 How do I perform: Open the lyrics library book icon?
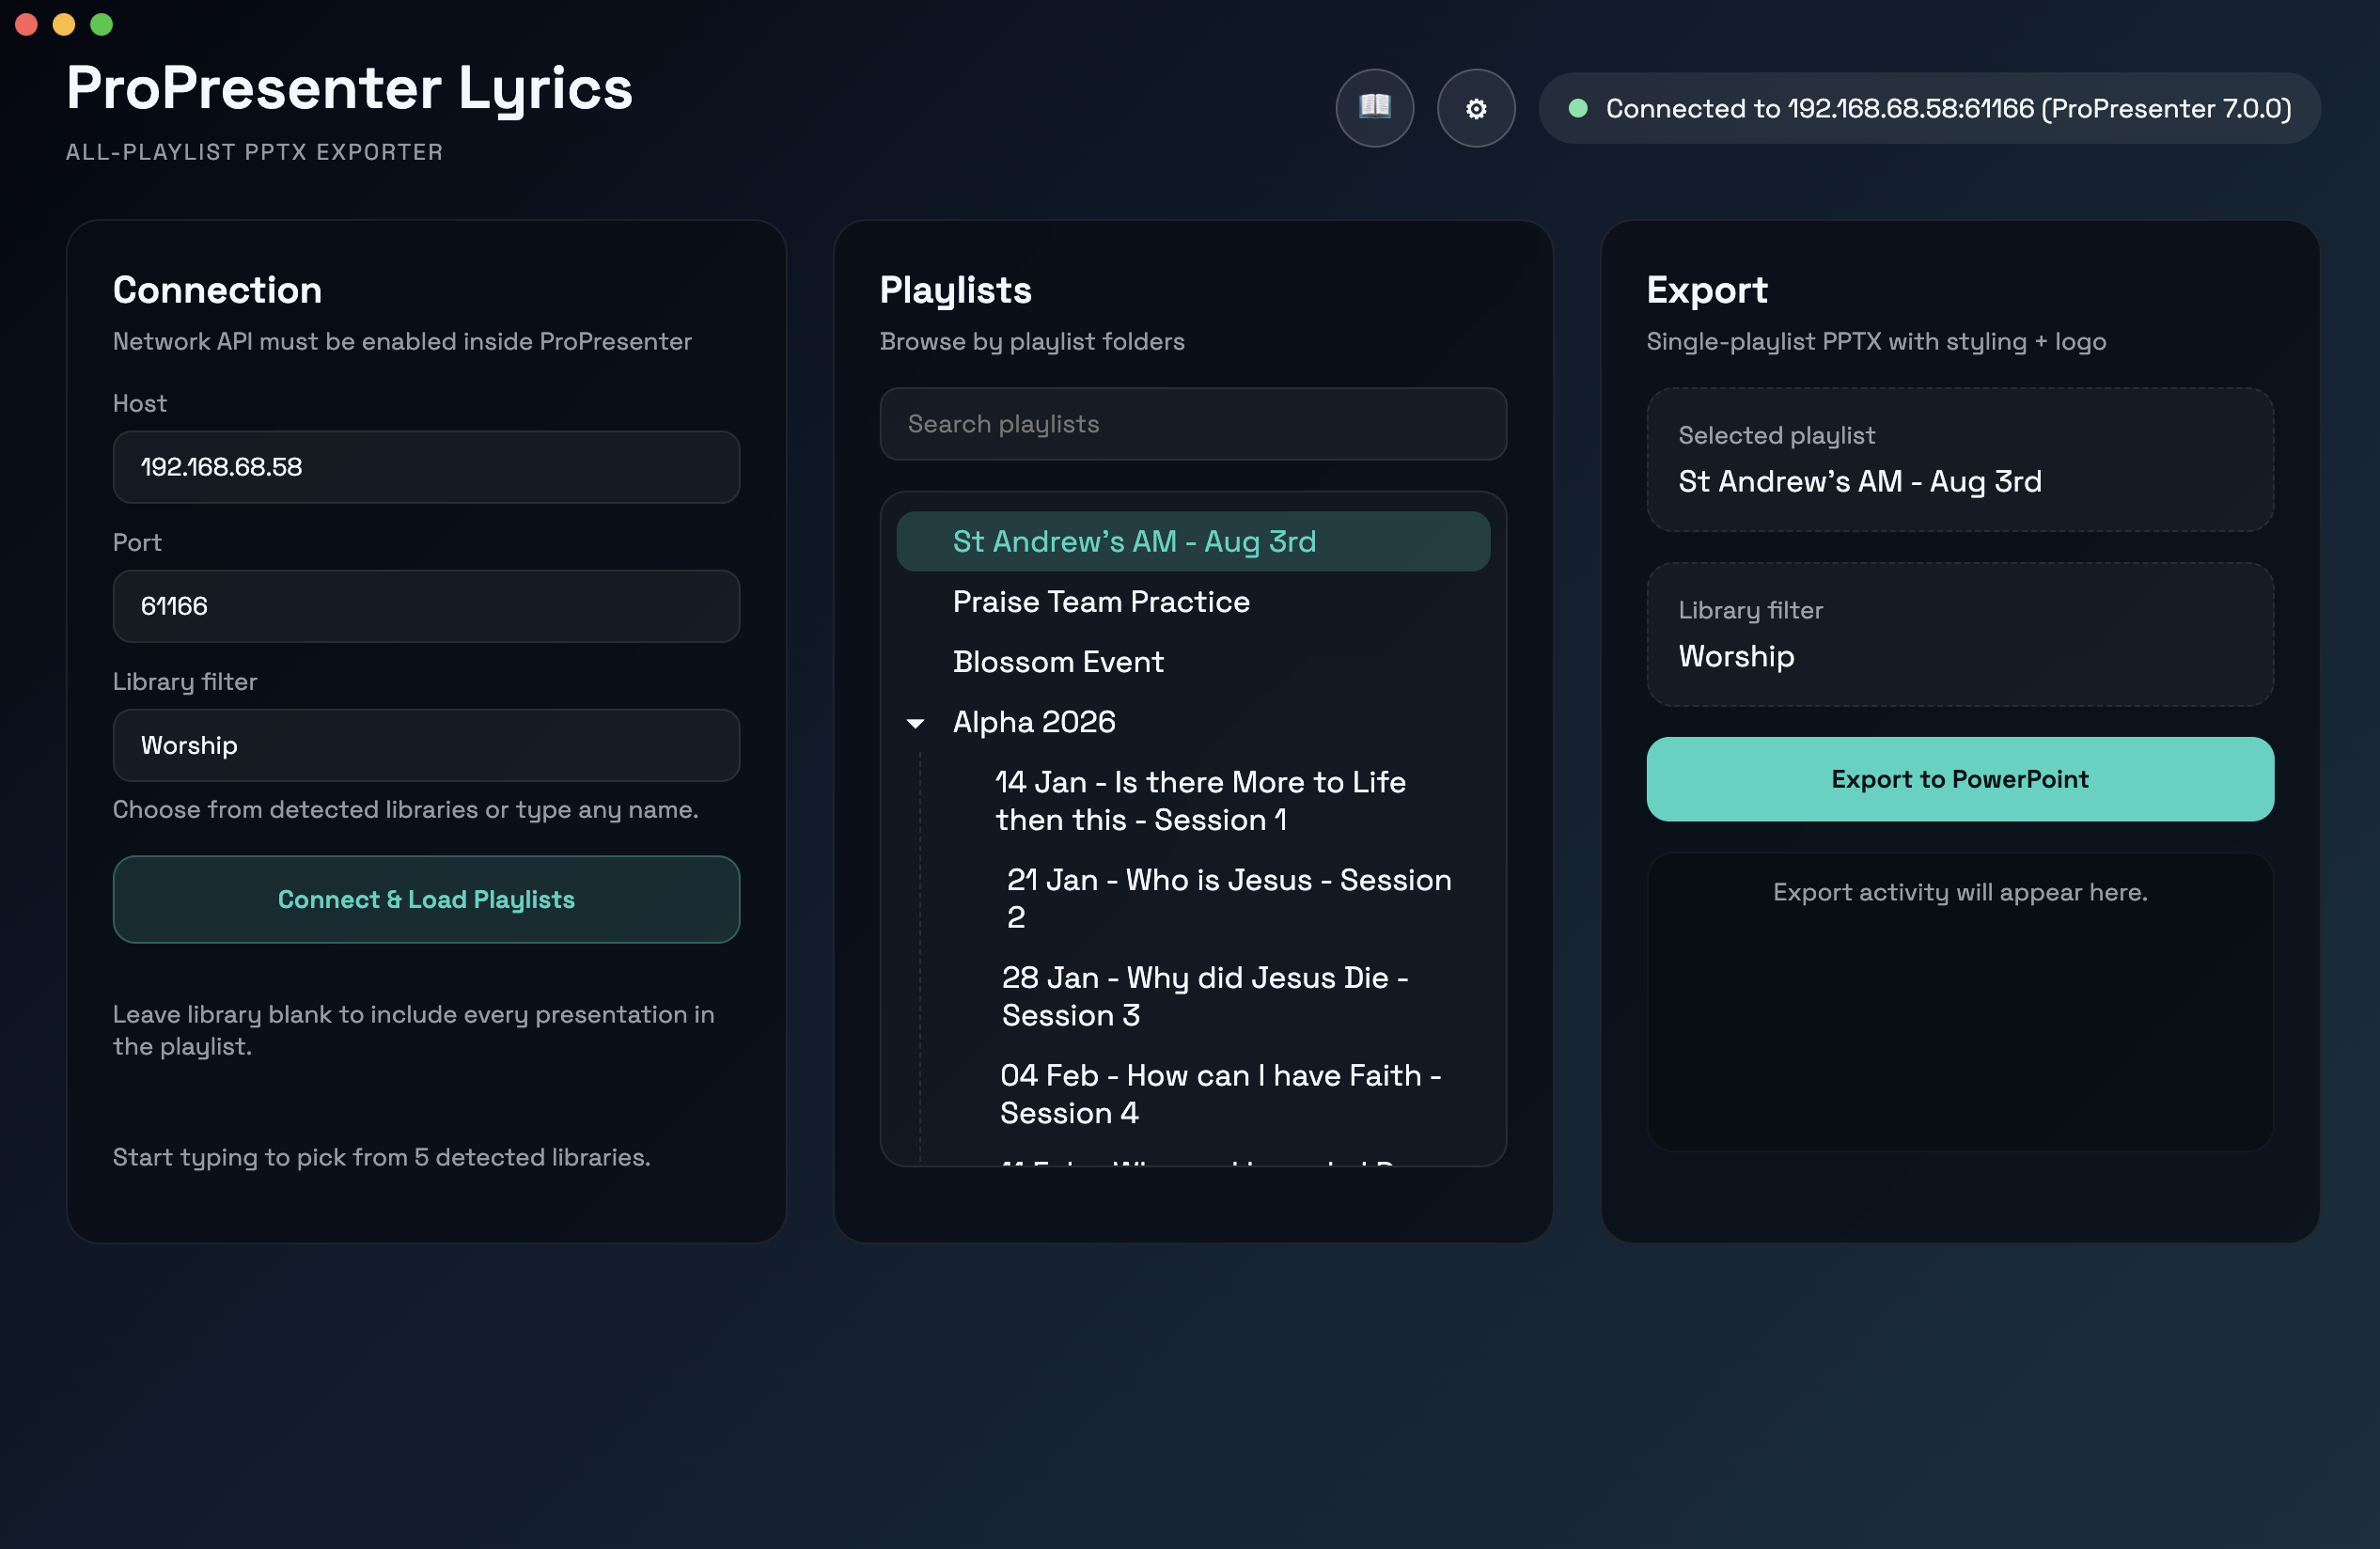pyautogui.click(x=1374, y=107)
